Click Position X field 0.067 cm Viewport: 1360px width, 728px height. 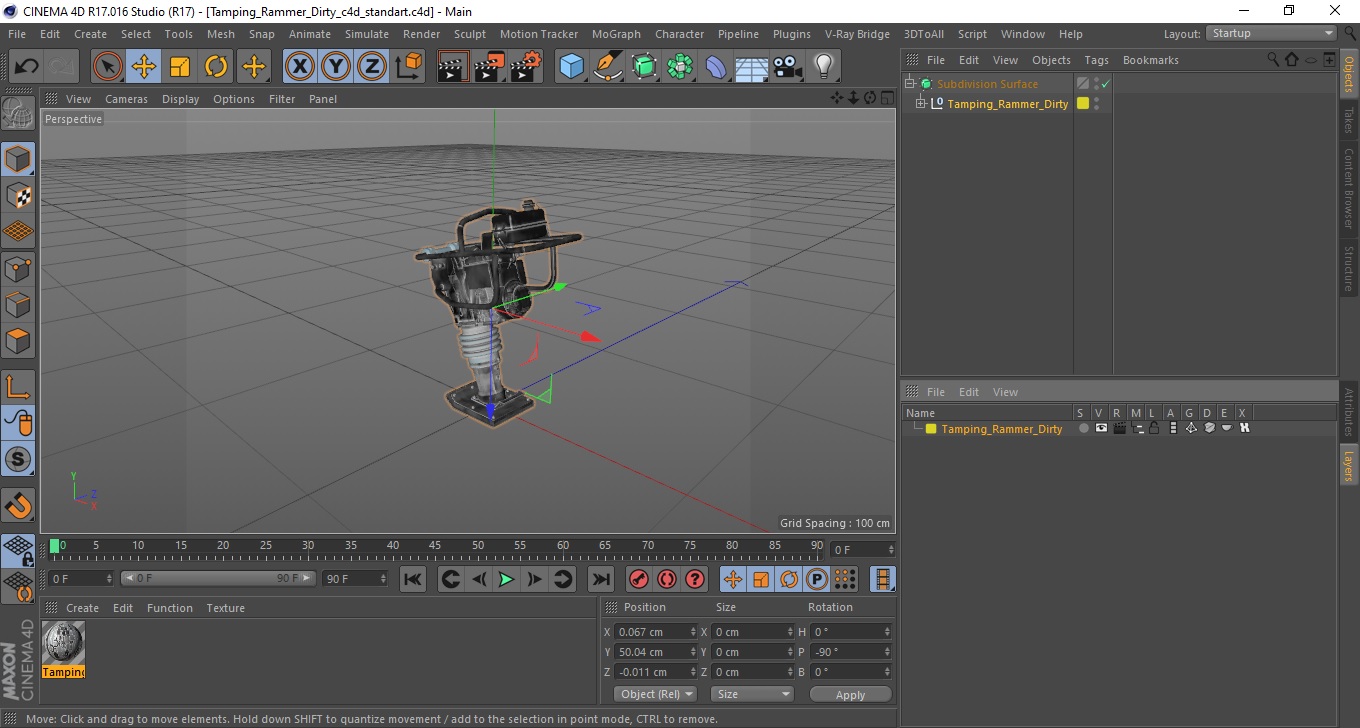point(656,632)
